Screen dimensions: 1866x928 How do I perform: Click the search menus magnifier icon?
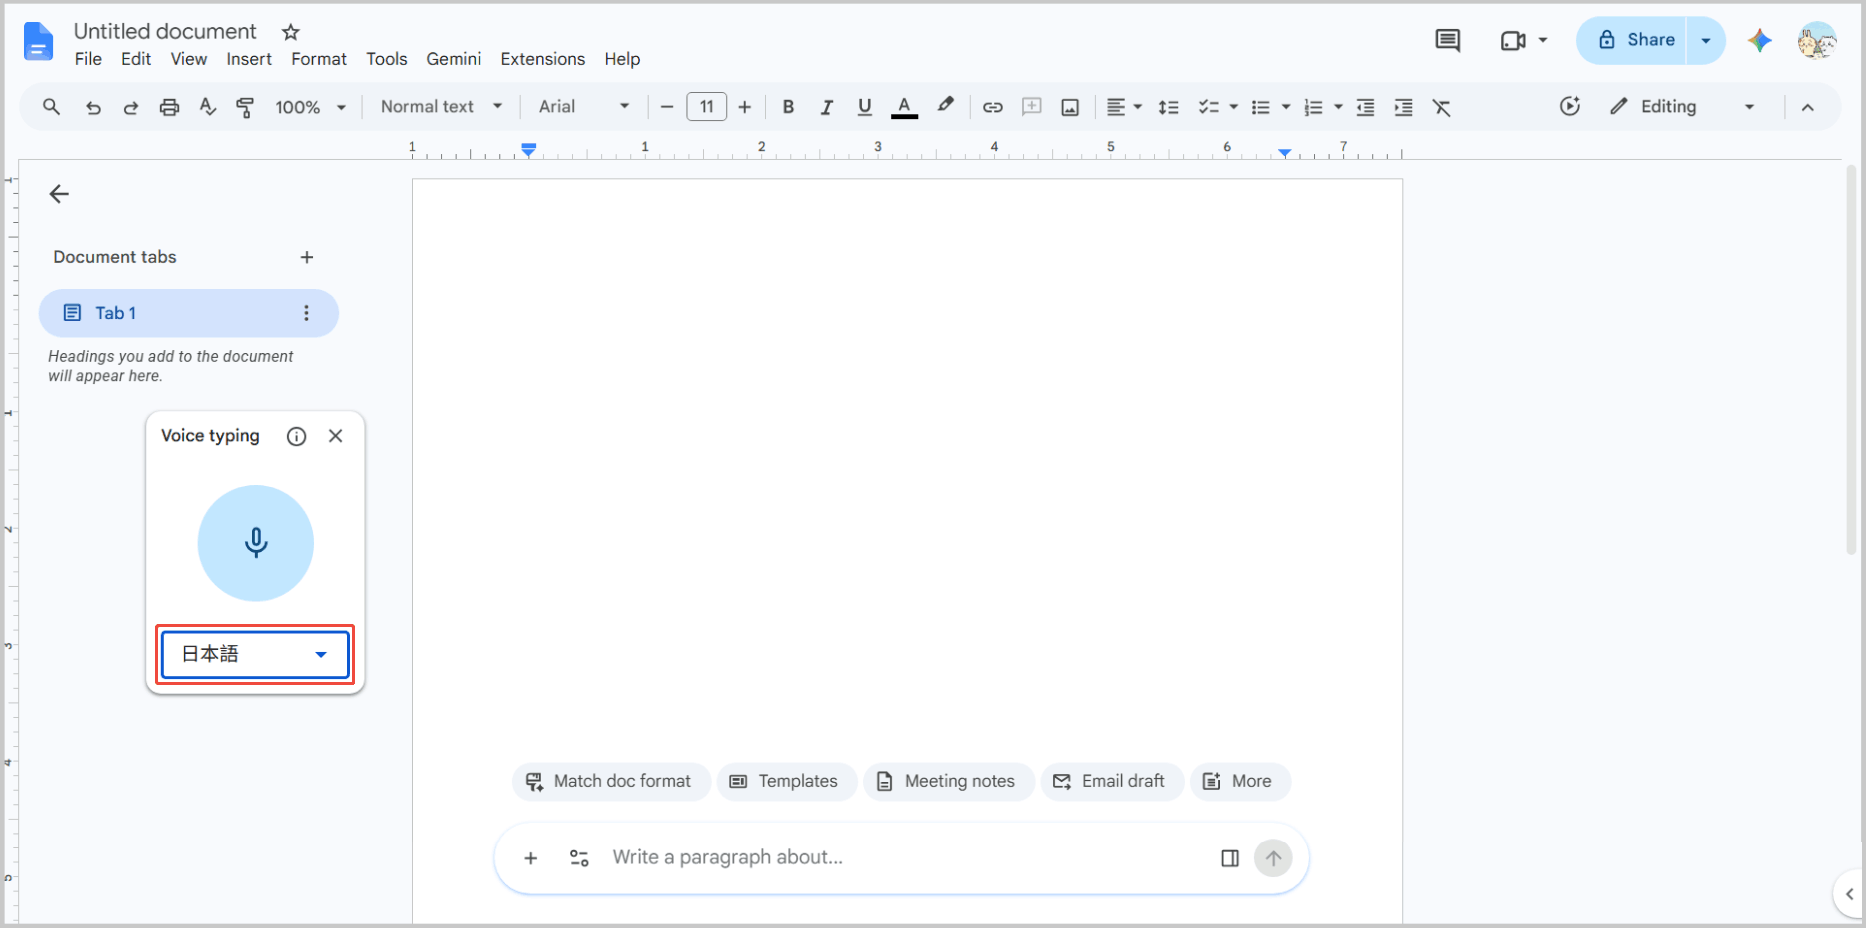(51, 106)
